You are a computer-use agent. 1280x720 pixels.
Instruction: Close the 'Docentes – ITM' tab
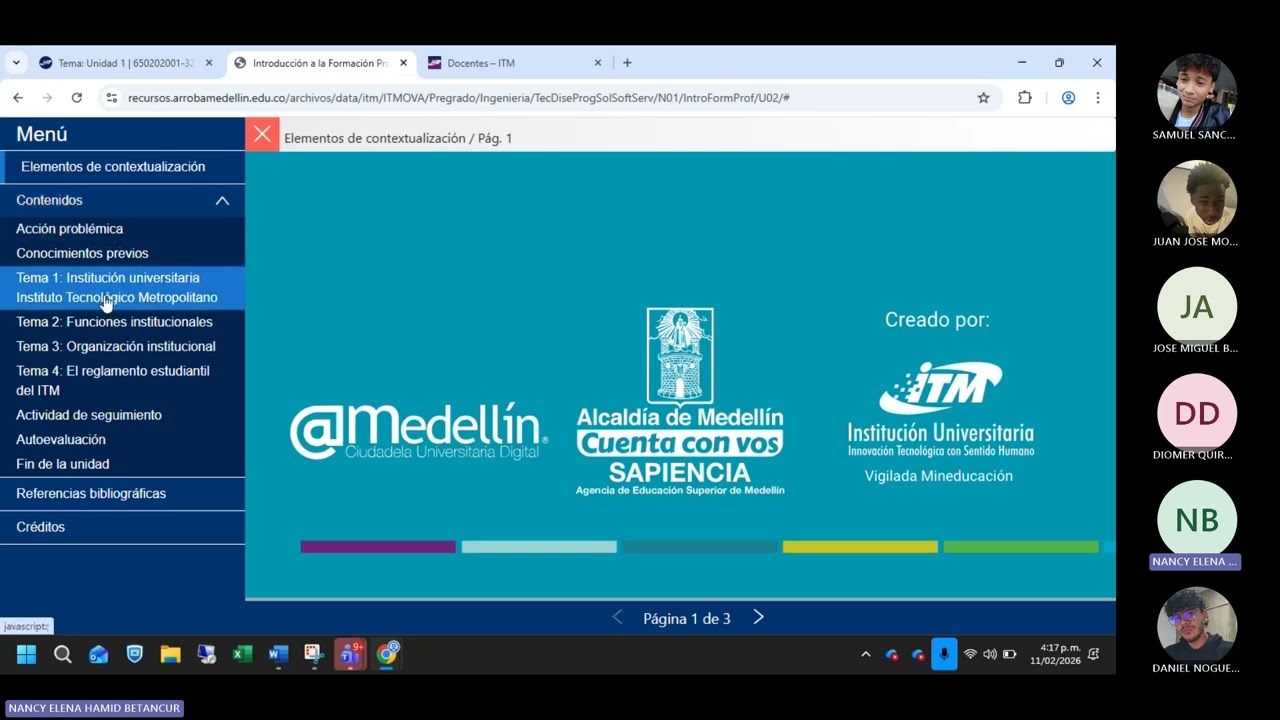click(x=598, y=62)
